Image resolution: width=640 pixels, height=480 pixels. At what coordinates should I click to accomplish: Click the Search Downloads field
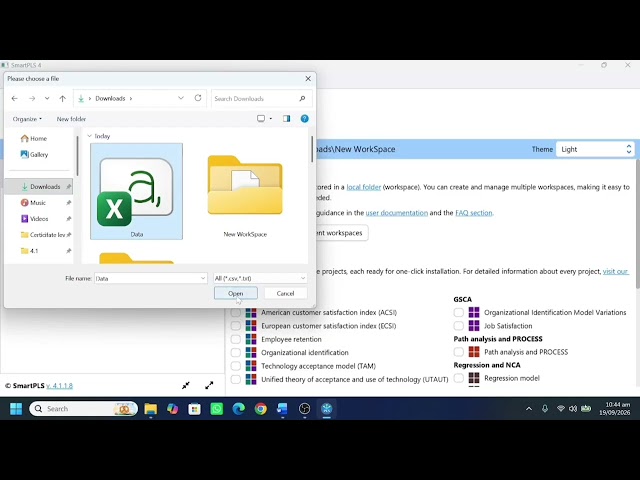tap(262, 98)
